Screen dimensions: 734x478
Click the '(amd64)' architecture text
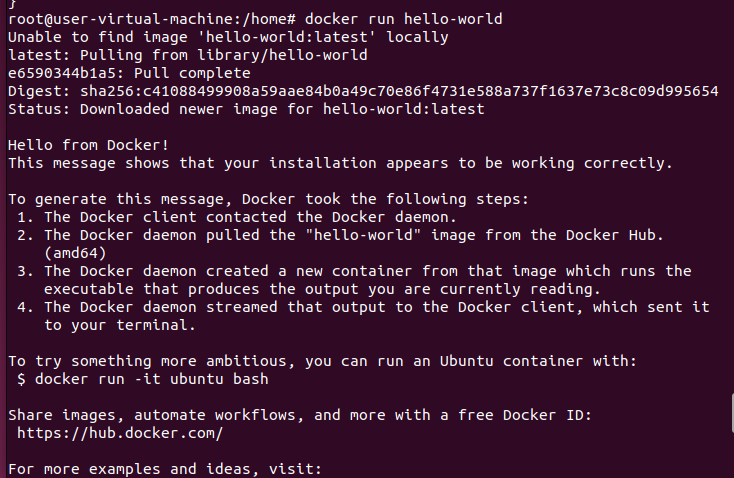[x=75, y=253]
